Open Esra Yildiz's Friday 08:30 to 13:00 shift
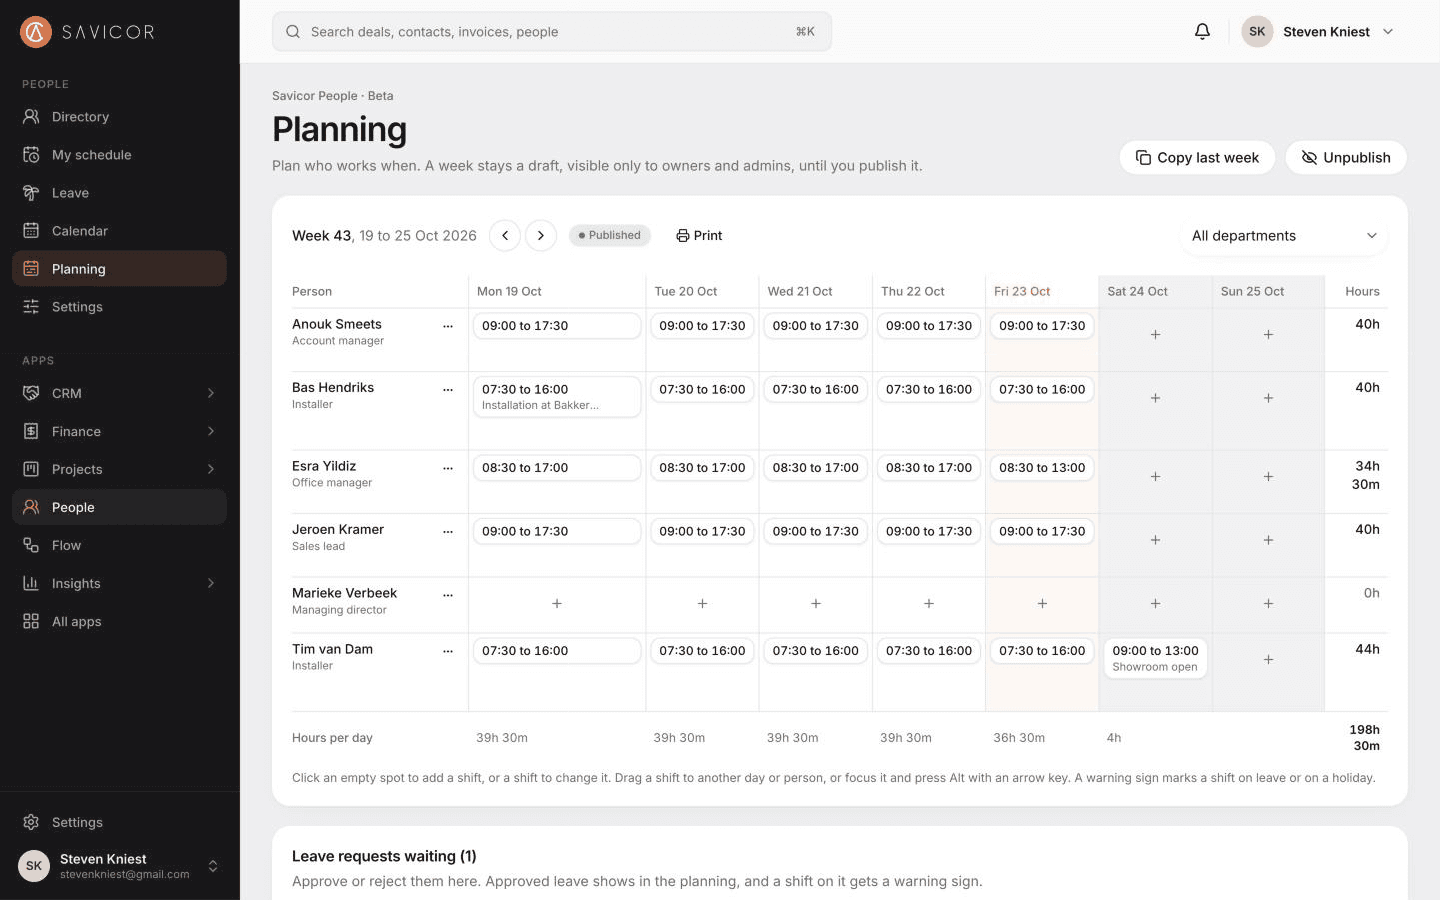 [1042, 468]
